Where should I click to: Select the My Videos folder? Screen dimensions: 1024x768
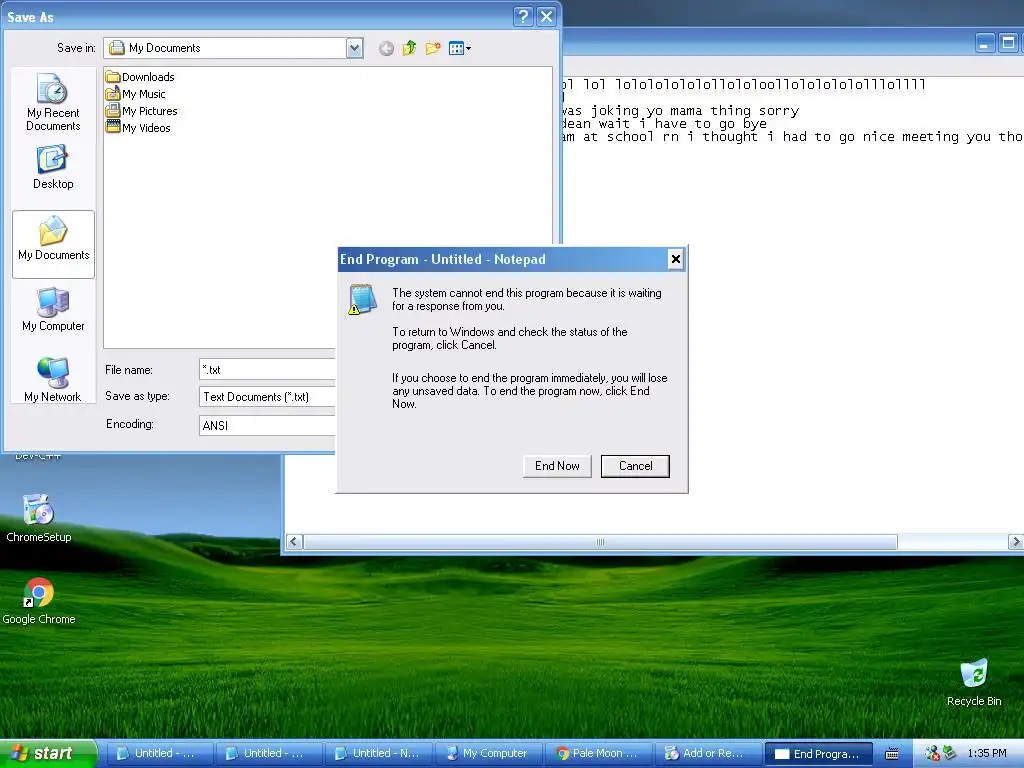coord(138,128)
